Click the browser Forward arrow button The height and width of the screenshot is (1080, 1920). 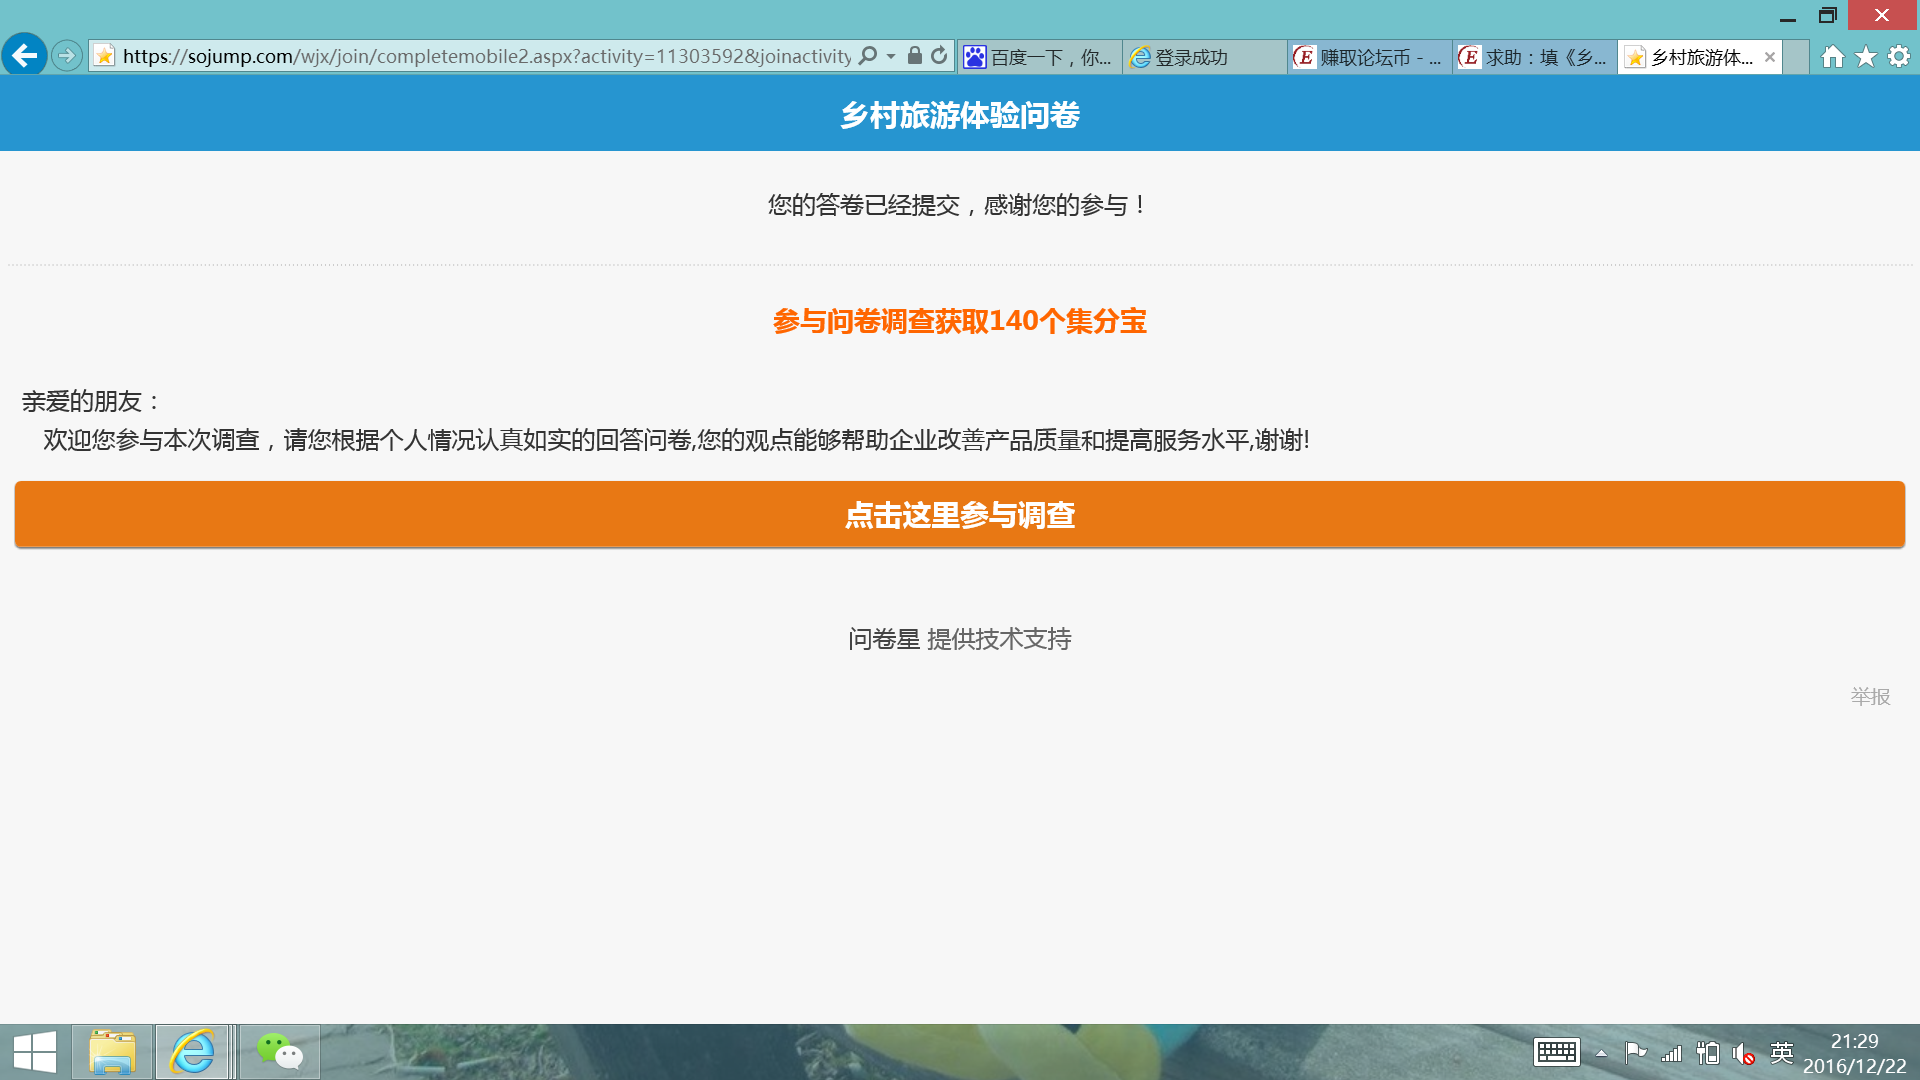coord(67,56)
